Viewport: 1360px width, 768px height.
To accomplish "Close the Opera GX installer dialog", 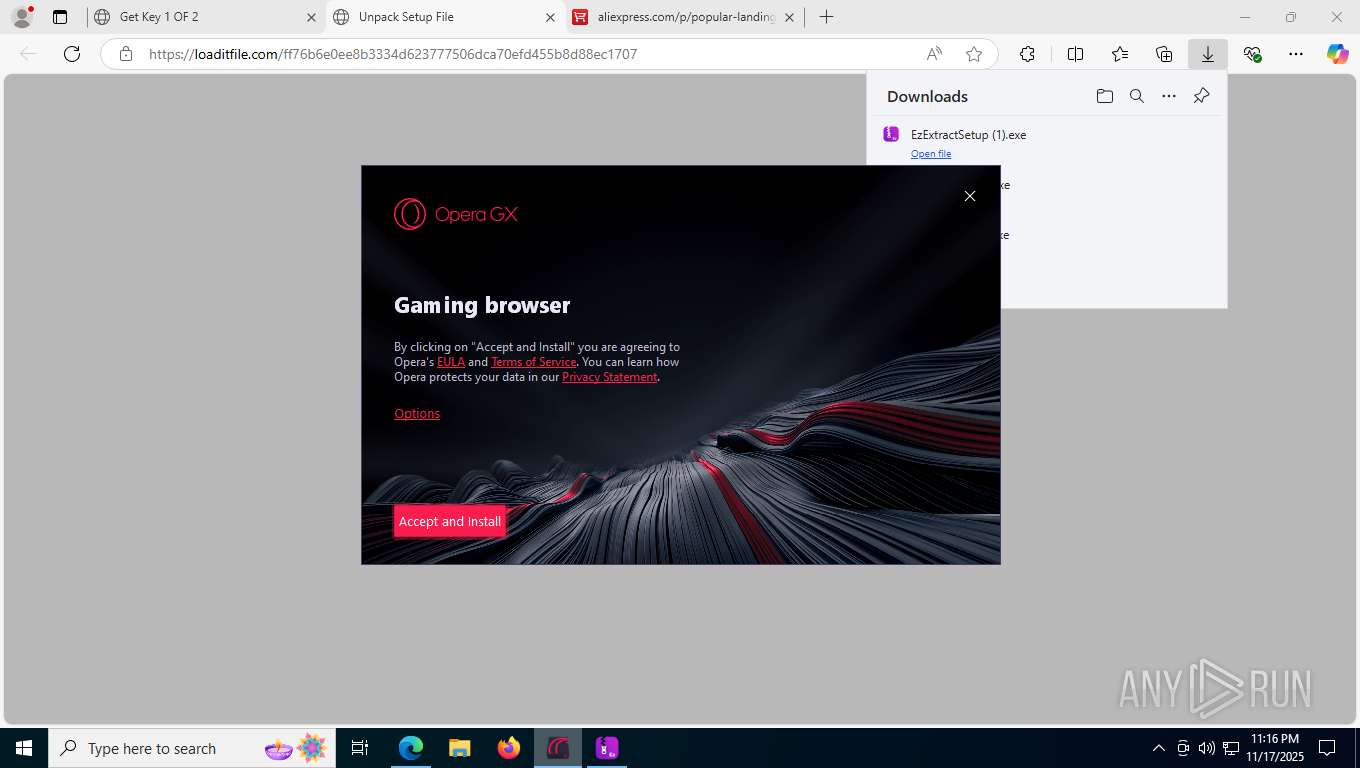I will pyautogui.click(x=969, y=196).
